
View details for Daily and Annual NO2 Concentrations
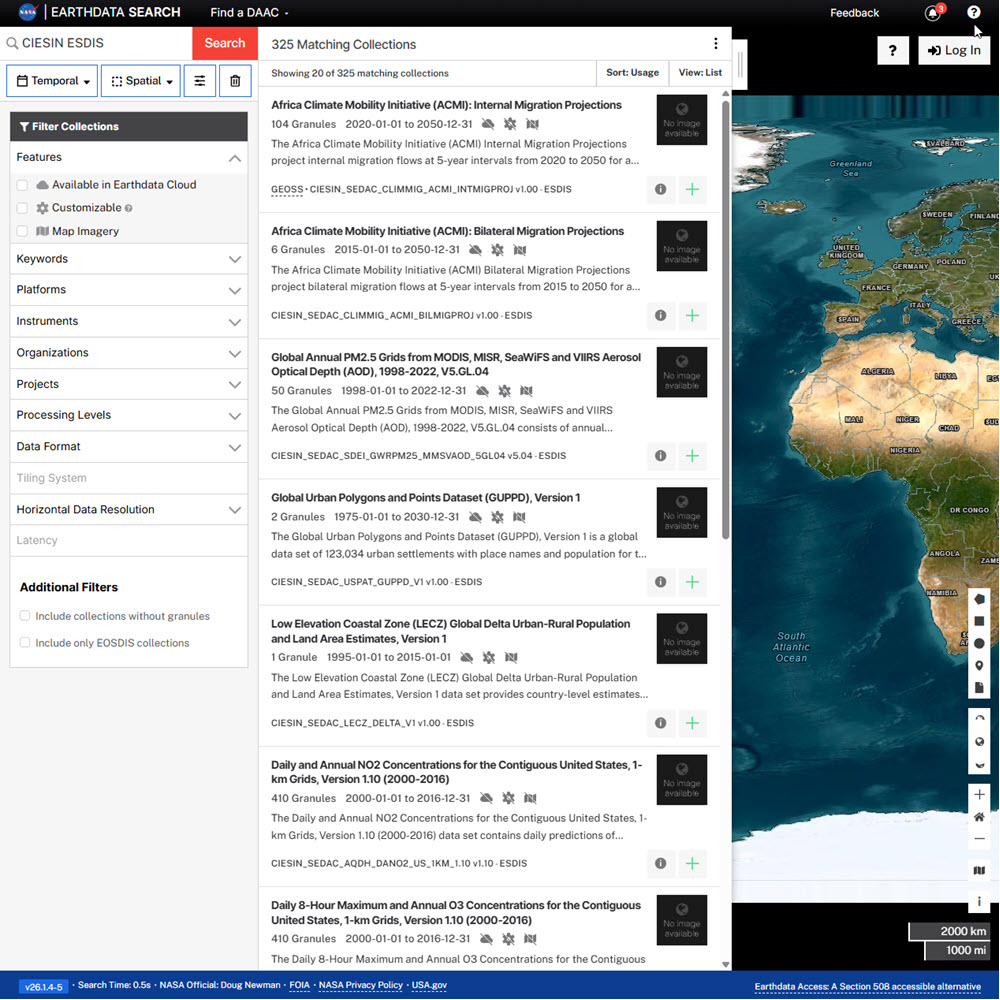[x=661, y=864]
